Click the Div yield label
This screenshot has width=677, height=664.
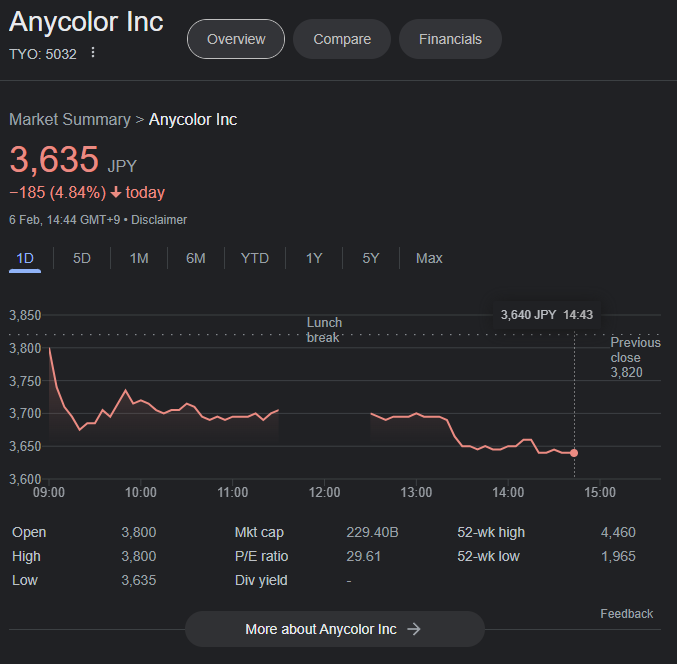261,580
